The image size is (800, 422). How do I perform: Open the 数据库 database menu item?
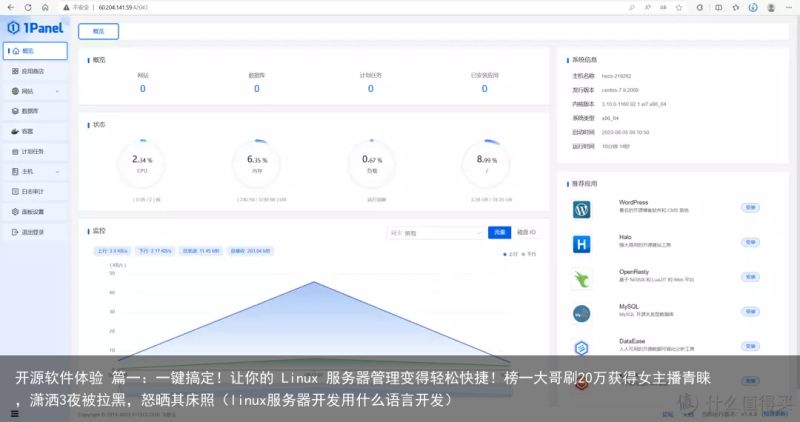click(x=35, y=111)
